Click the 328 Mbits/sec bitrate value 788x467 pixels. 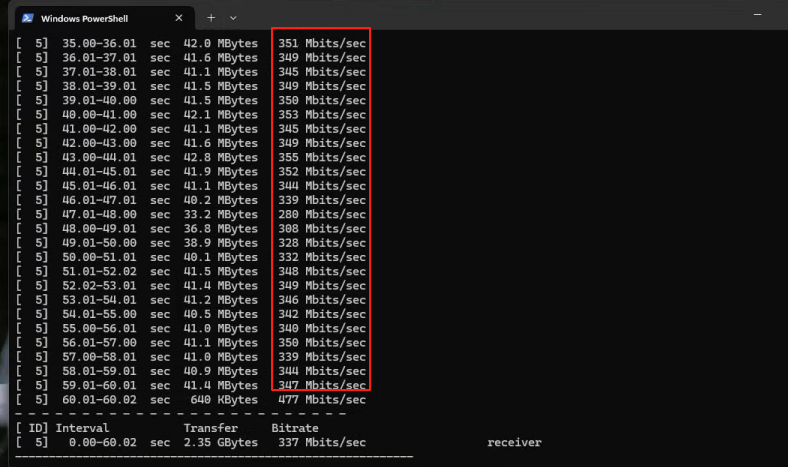[322, 243]
